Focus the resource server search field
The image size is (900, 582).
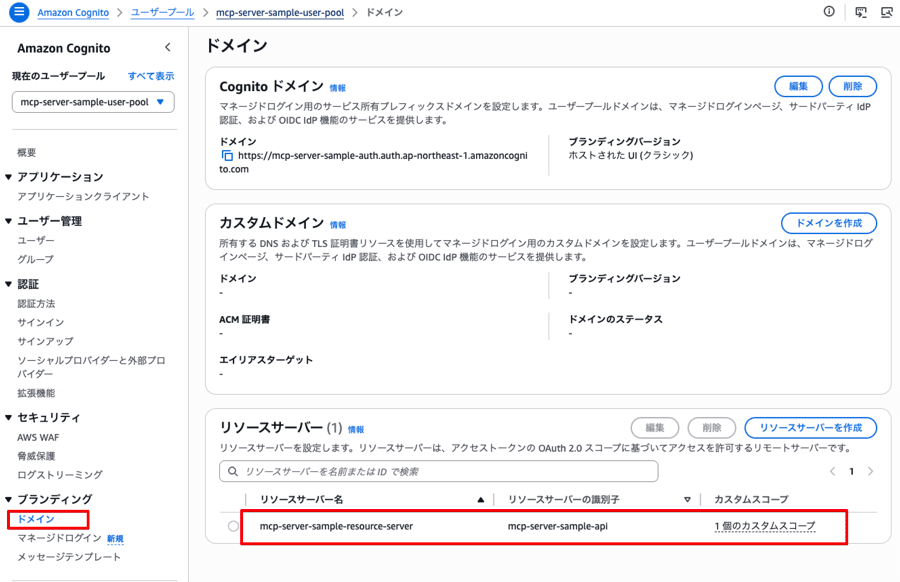click(x=439, y=471)
